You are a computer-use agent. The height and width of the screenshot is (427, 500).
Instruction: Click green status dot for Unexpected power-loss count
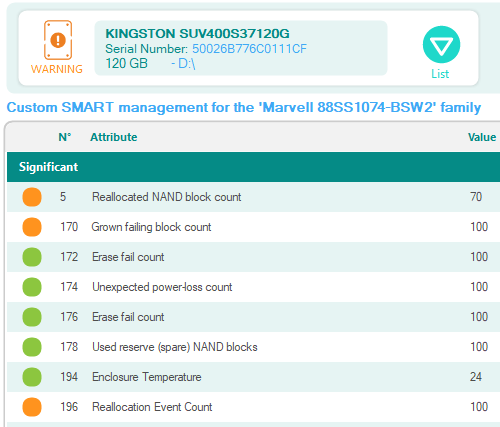(32, 287)
